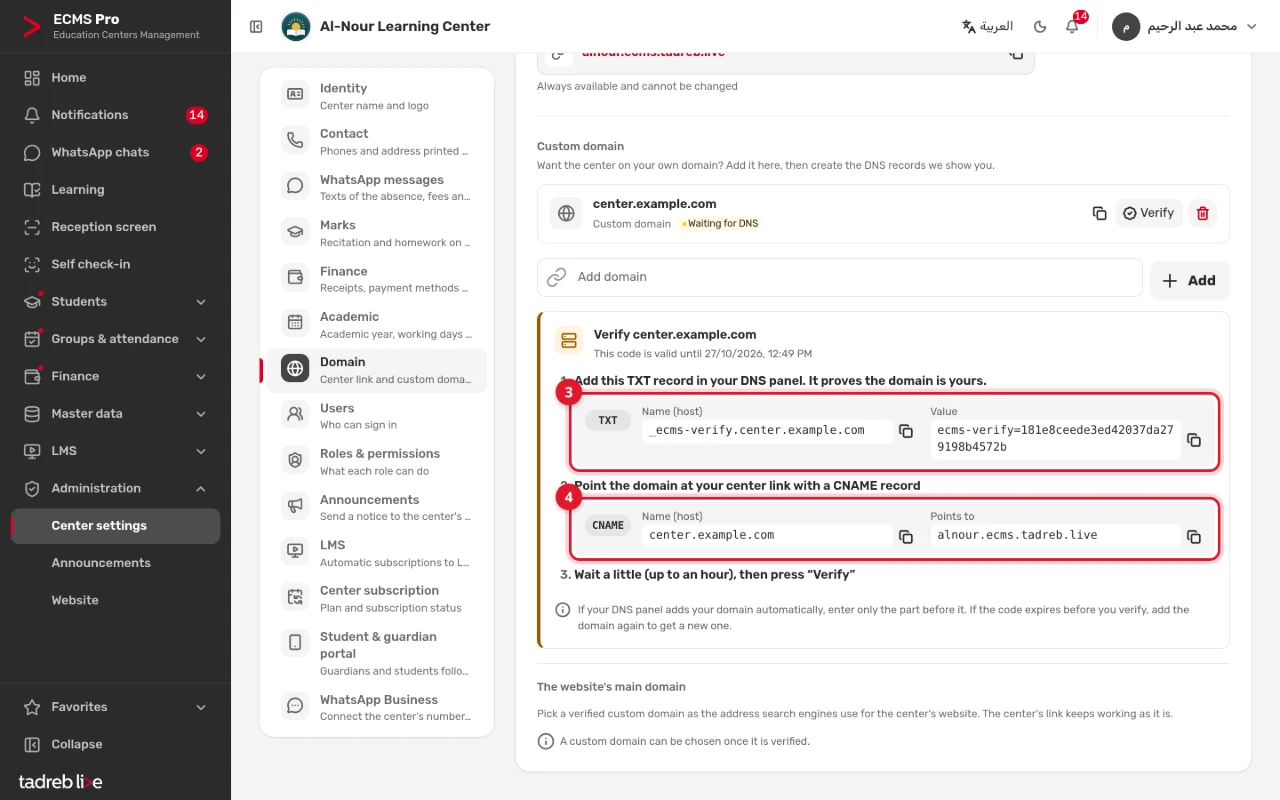Open Roles & permissions settings

(x=376, y=462)
